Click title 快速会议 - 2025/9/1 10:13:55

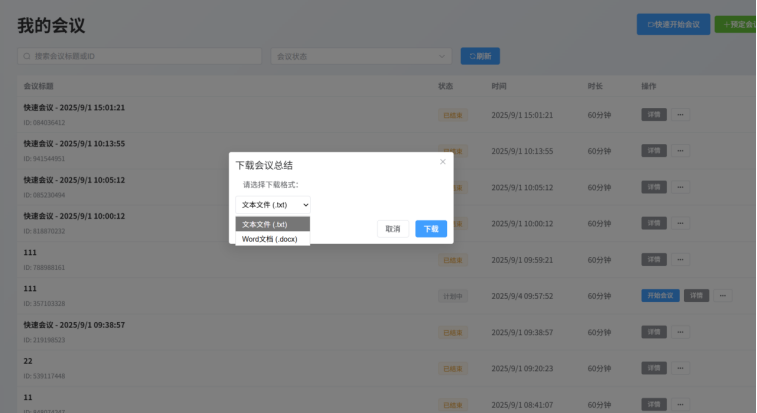(x=74, y=144)
